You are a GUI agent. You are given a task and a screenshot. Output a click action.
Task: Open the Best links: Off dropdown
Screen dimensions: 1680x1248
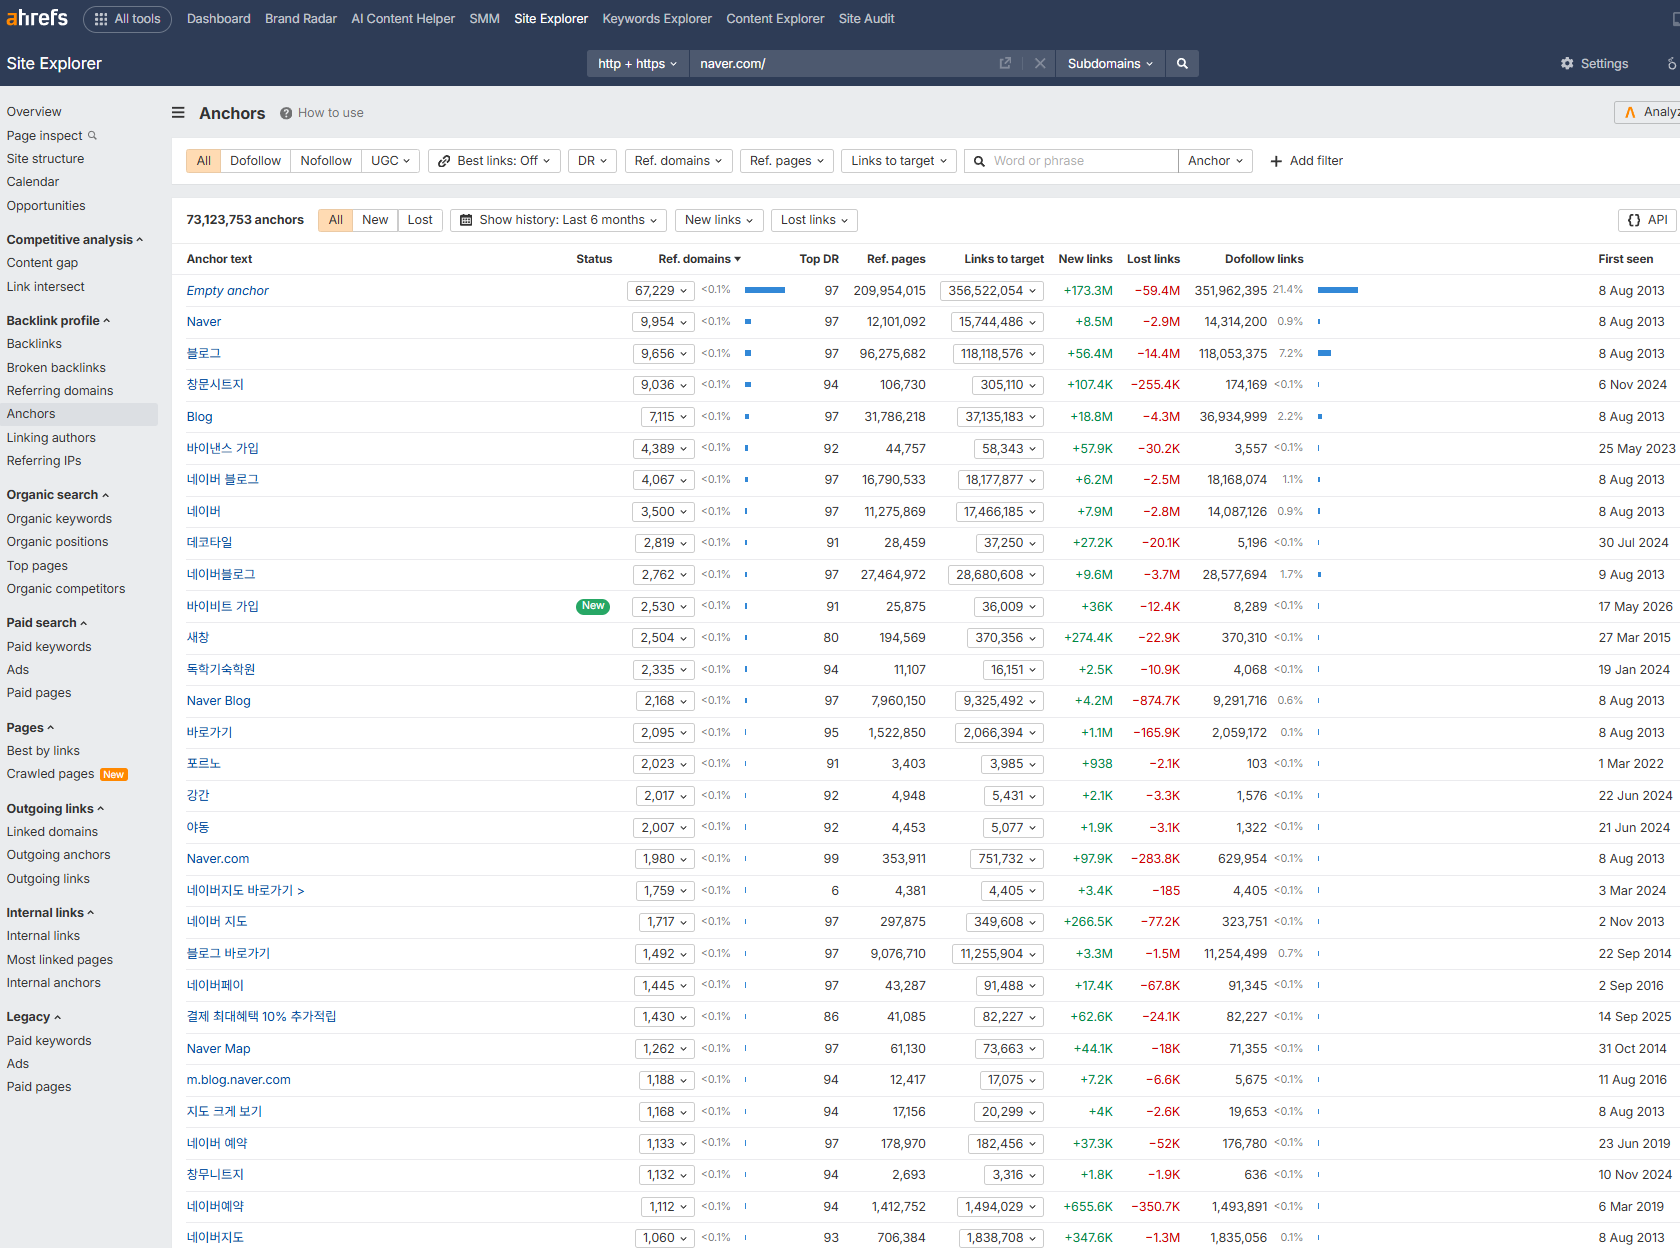(x=494, y=161)
